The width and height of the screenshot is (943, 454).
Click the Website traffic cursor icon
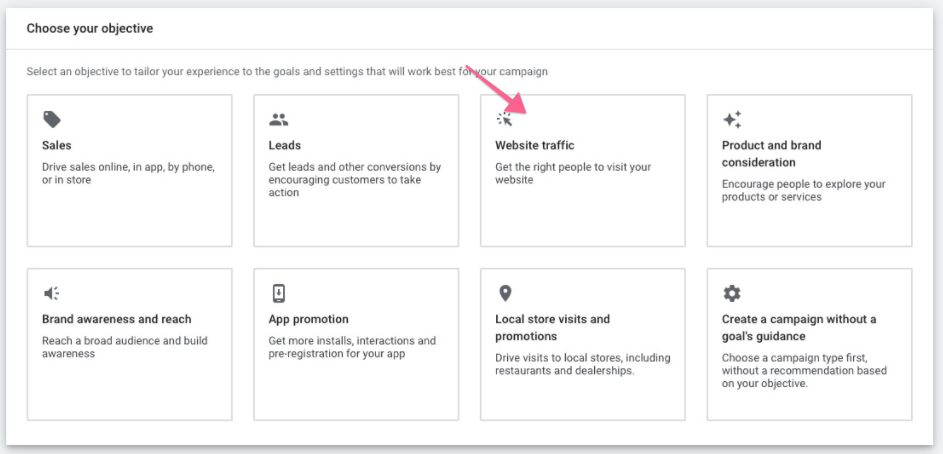click(504, 120)
